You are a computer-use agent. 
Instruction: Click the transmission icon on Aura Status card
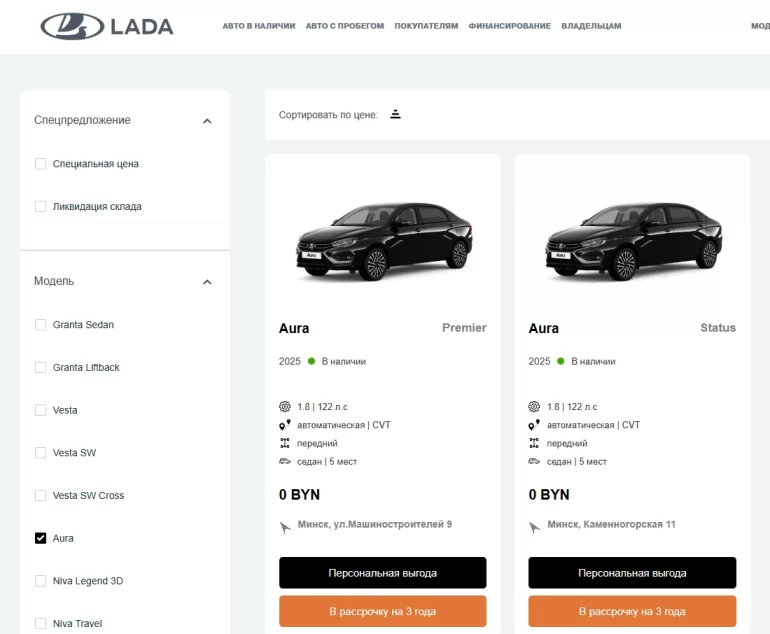(x=534, y=425)
